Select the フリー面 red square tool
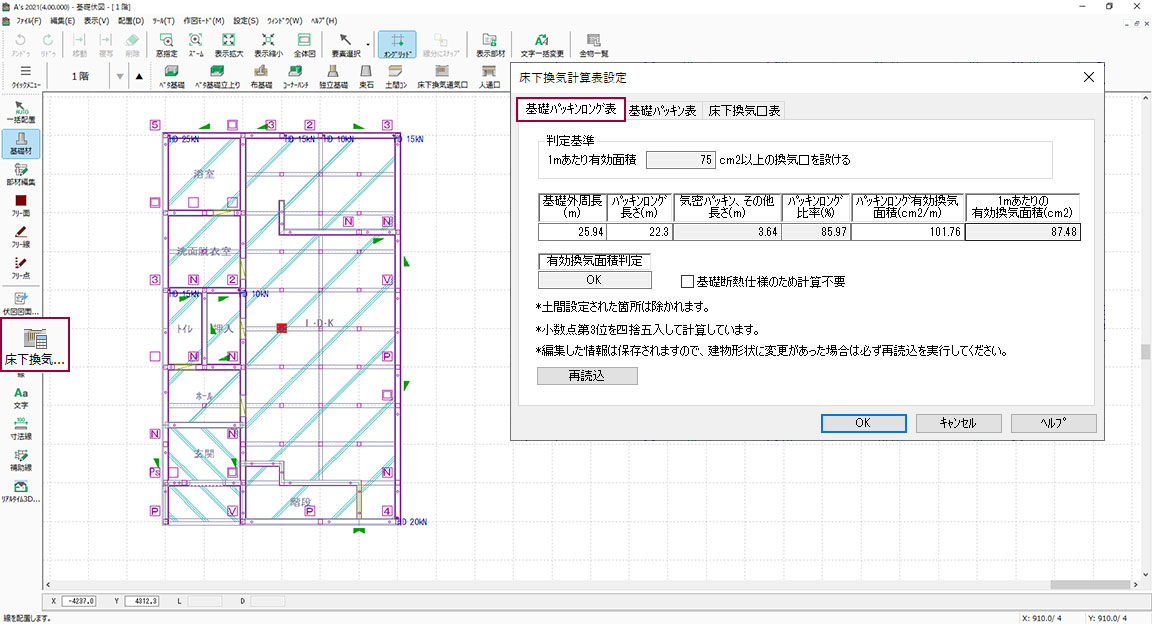 (21, 205)
